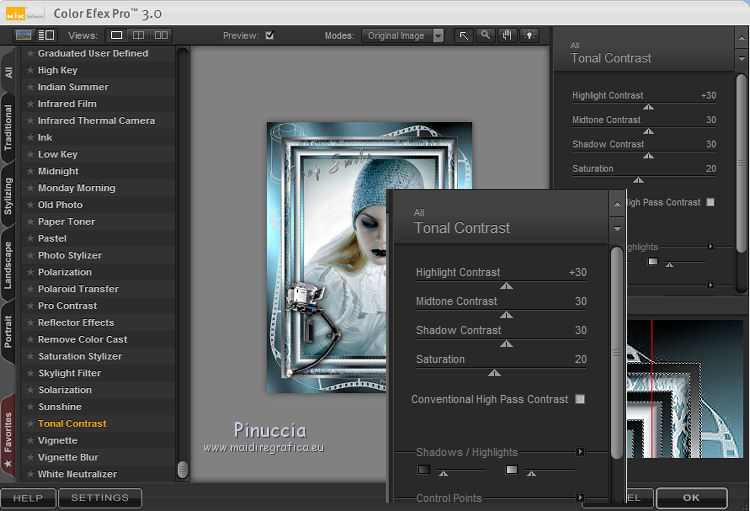This screenshot has width=750, height=511.
Task: Open the Modes dropdown
Action: tap(405, 35)
